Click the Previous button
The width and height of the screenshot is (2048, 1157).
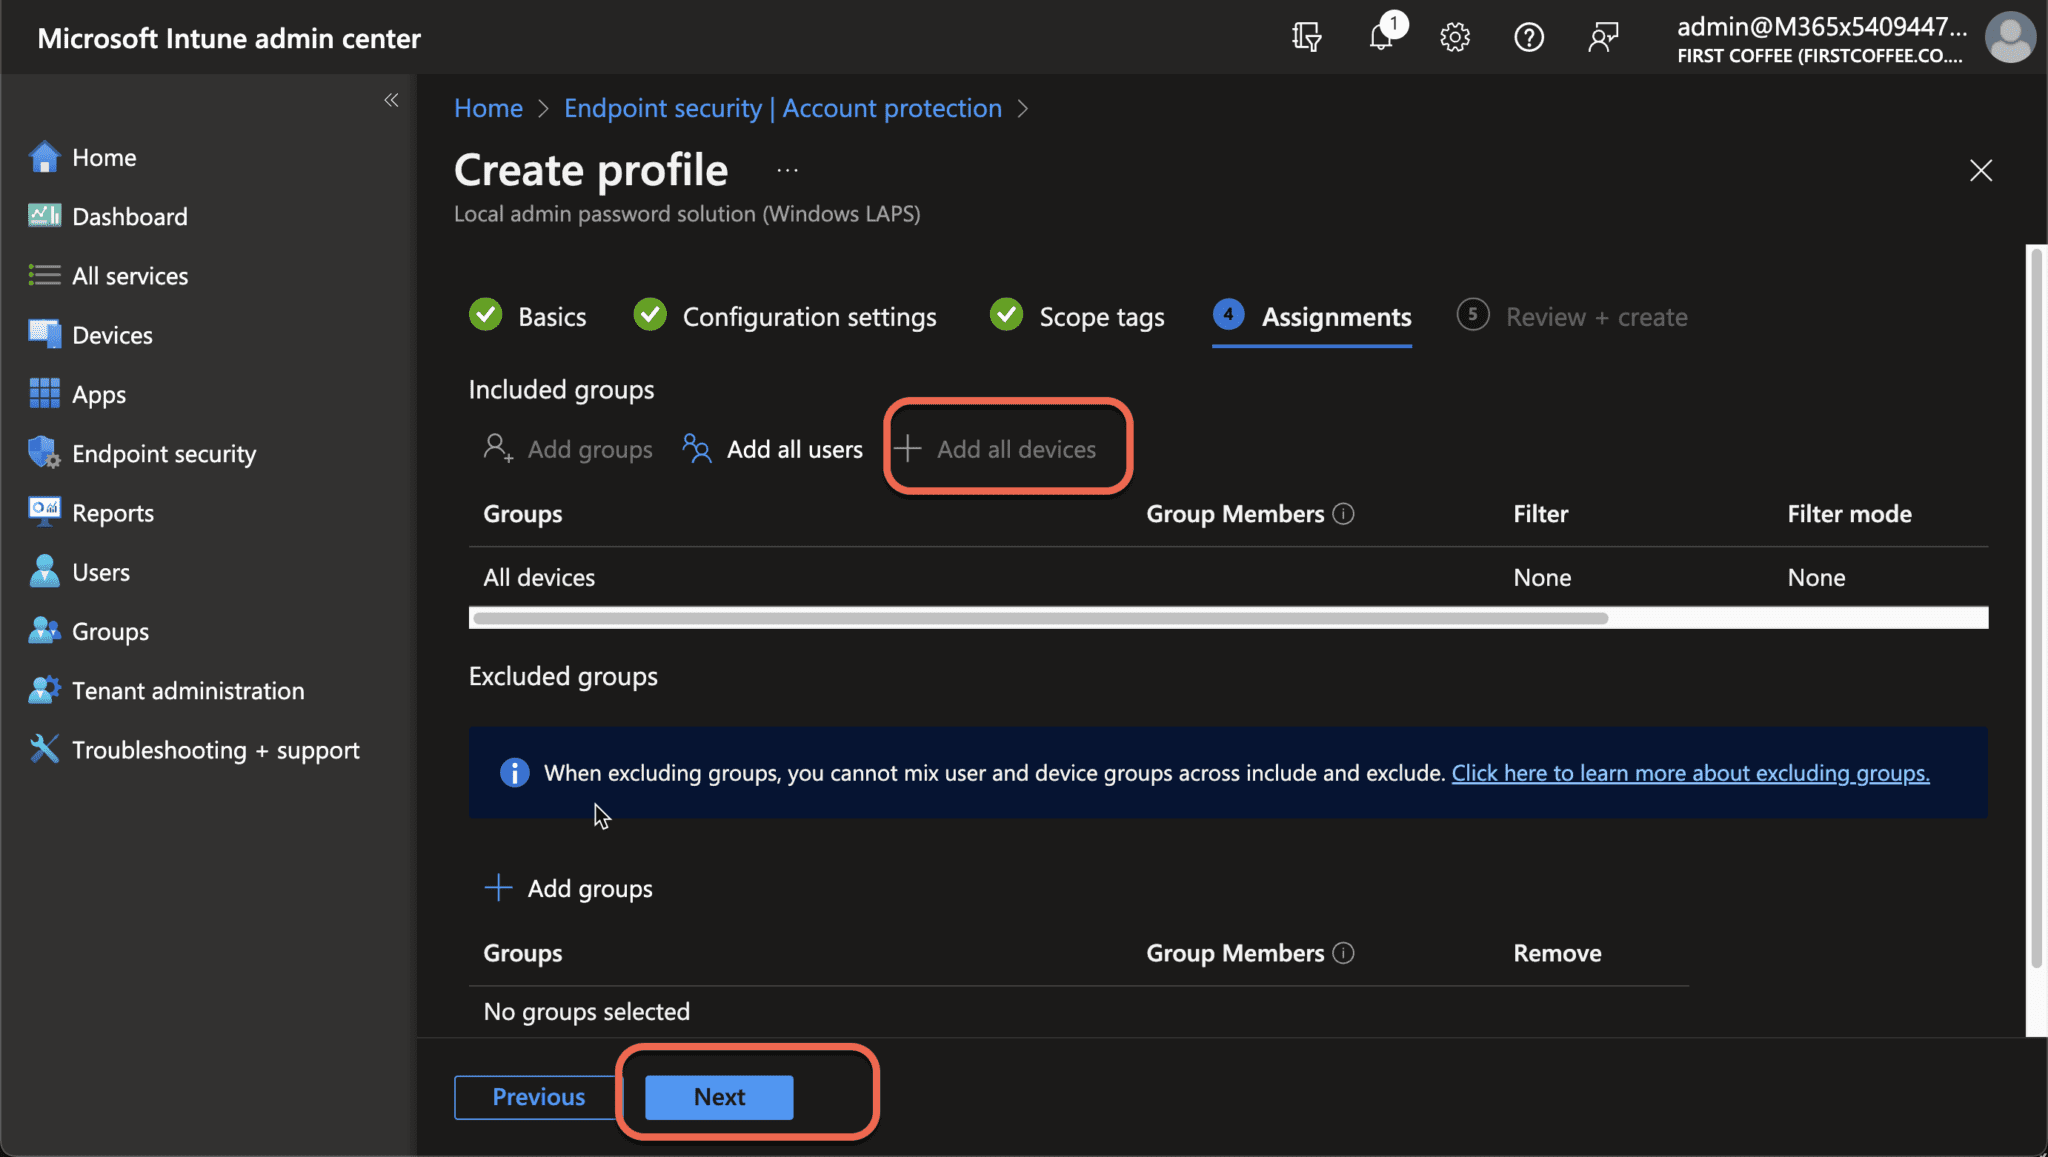click(537, 1096)
